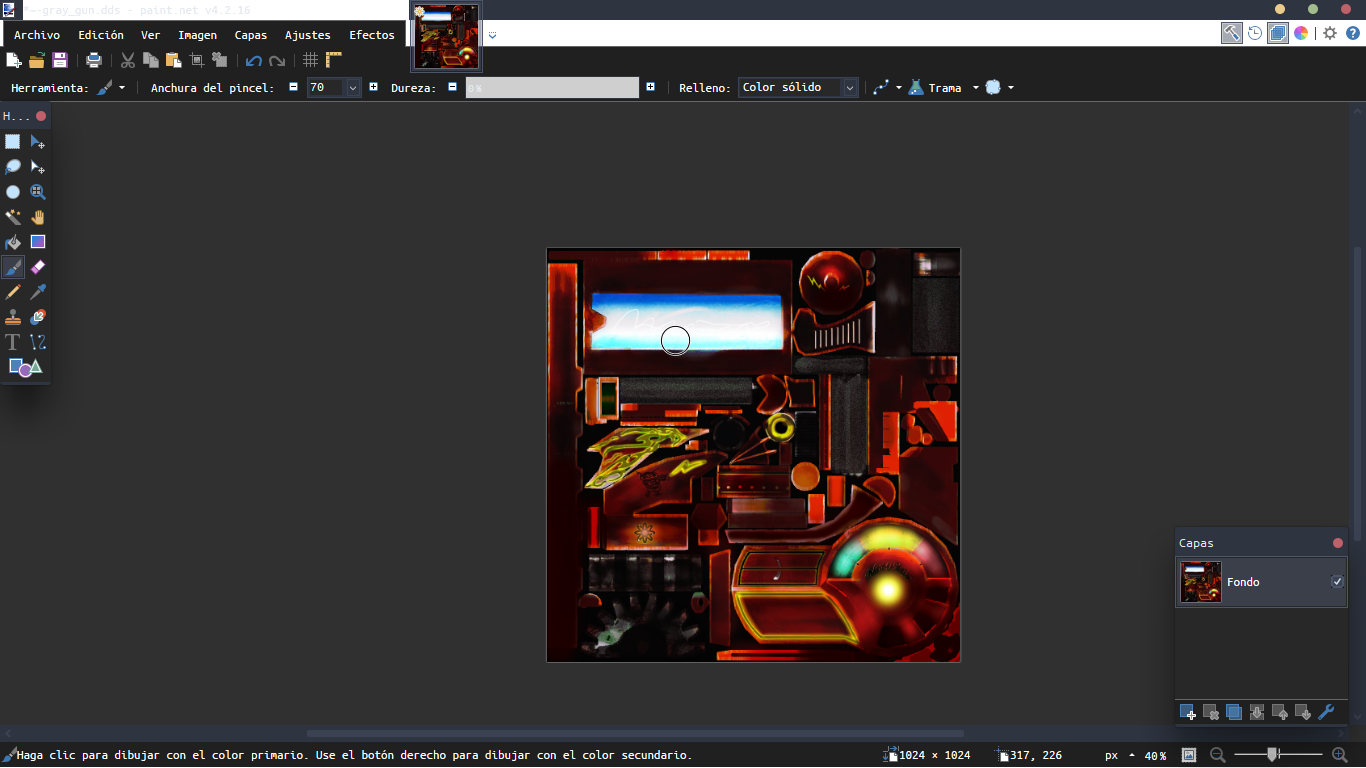
Task: Select the Text tool
Action: coord(13,342)
